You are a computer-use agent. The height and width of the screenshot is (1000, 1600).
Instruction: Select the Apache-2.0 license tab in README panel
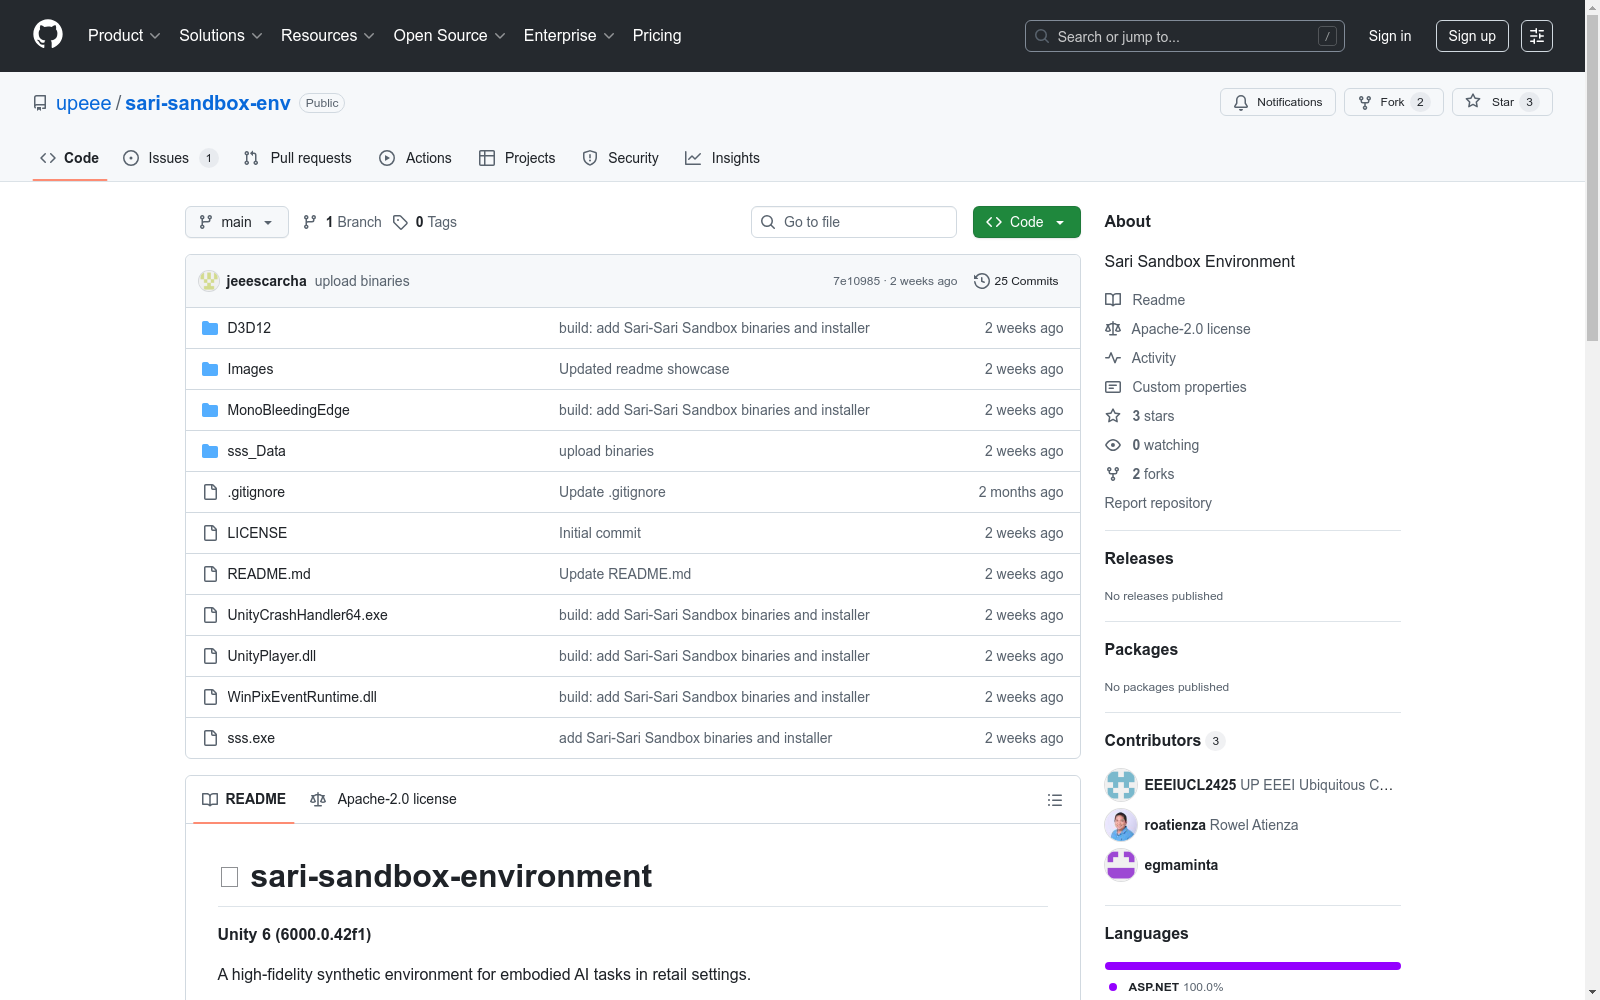point(384,799)
